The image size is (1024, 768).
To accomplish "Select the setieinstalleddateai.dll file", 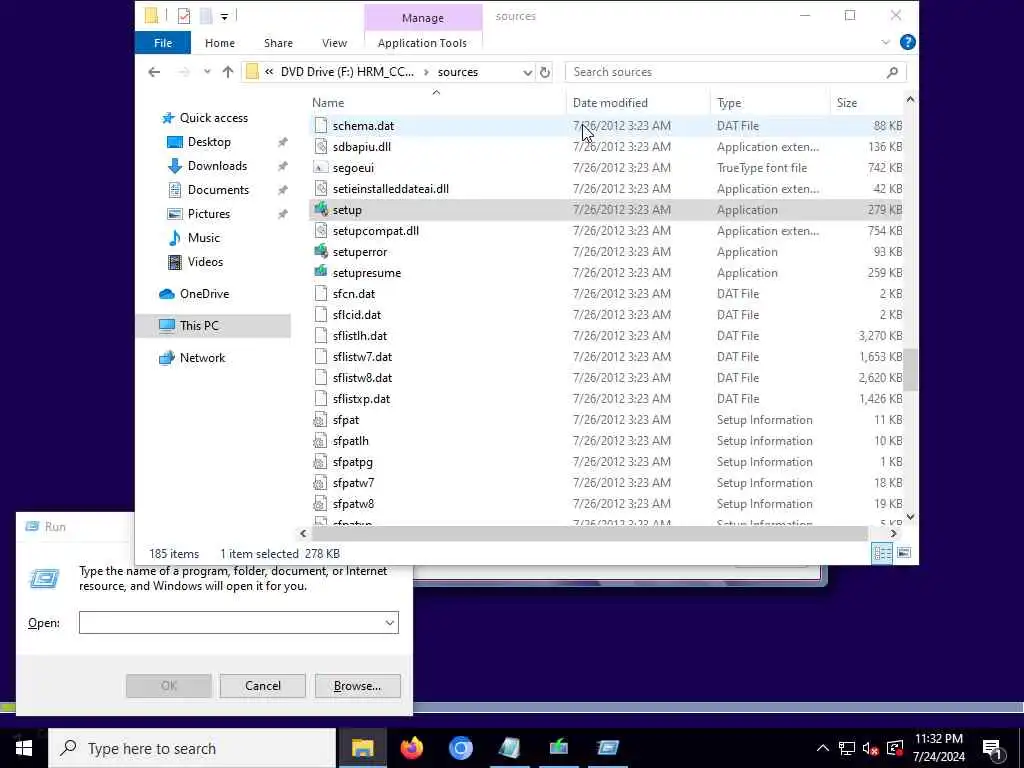I will [391, 189].
